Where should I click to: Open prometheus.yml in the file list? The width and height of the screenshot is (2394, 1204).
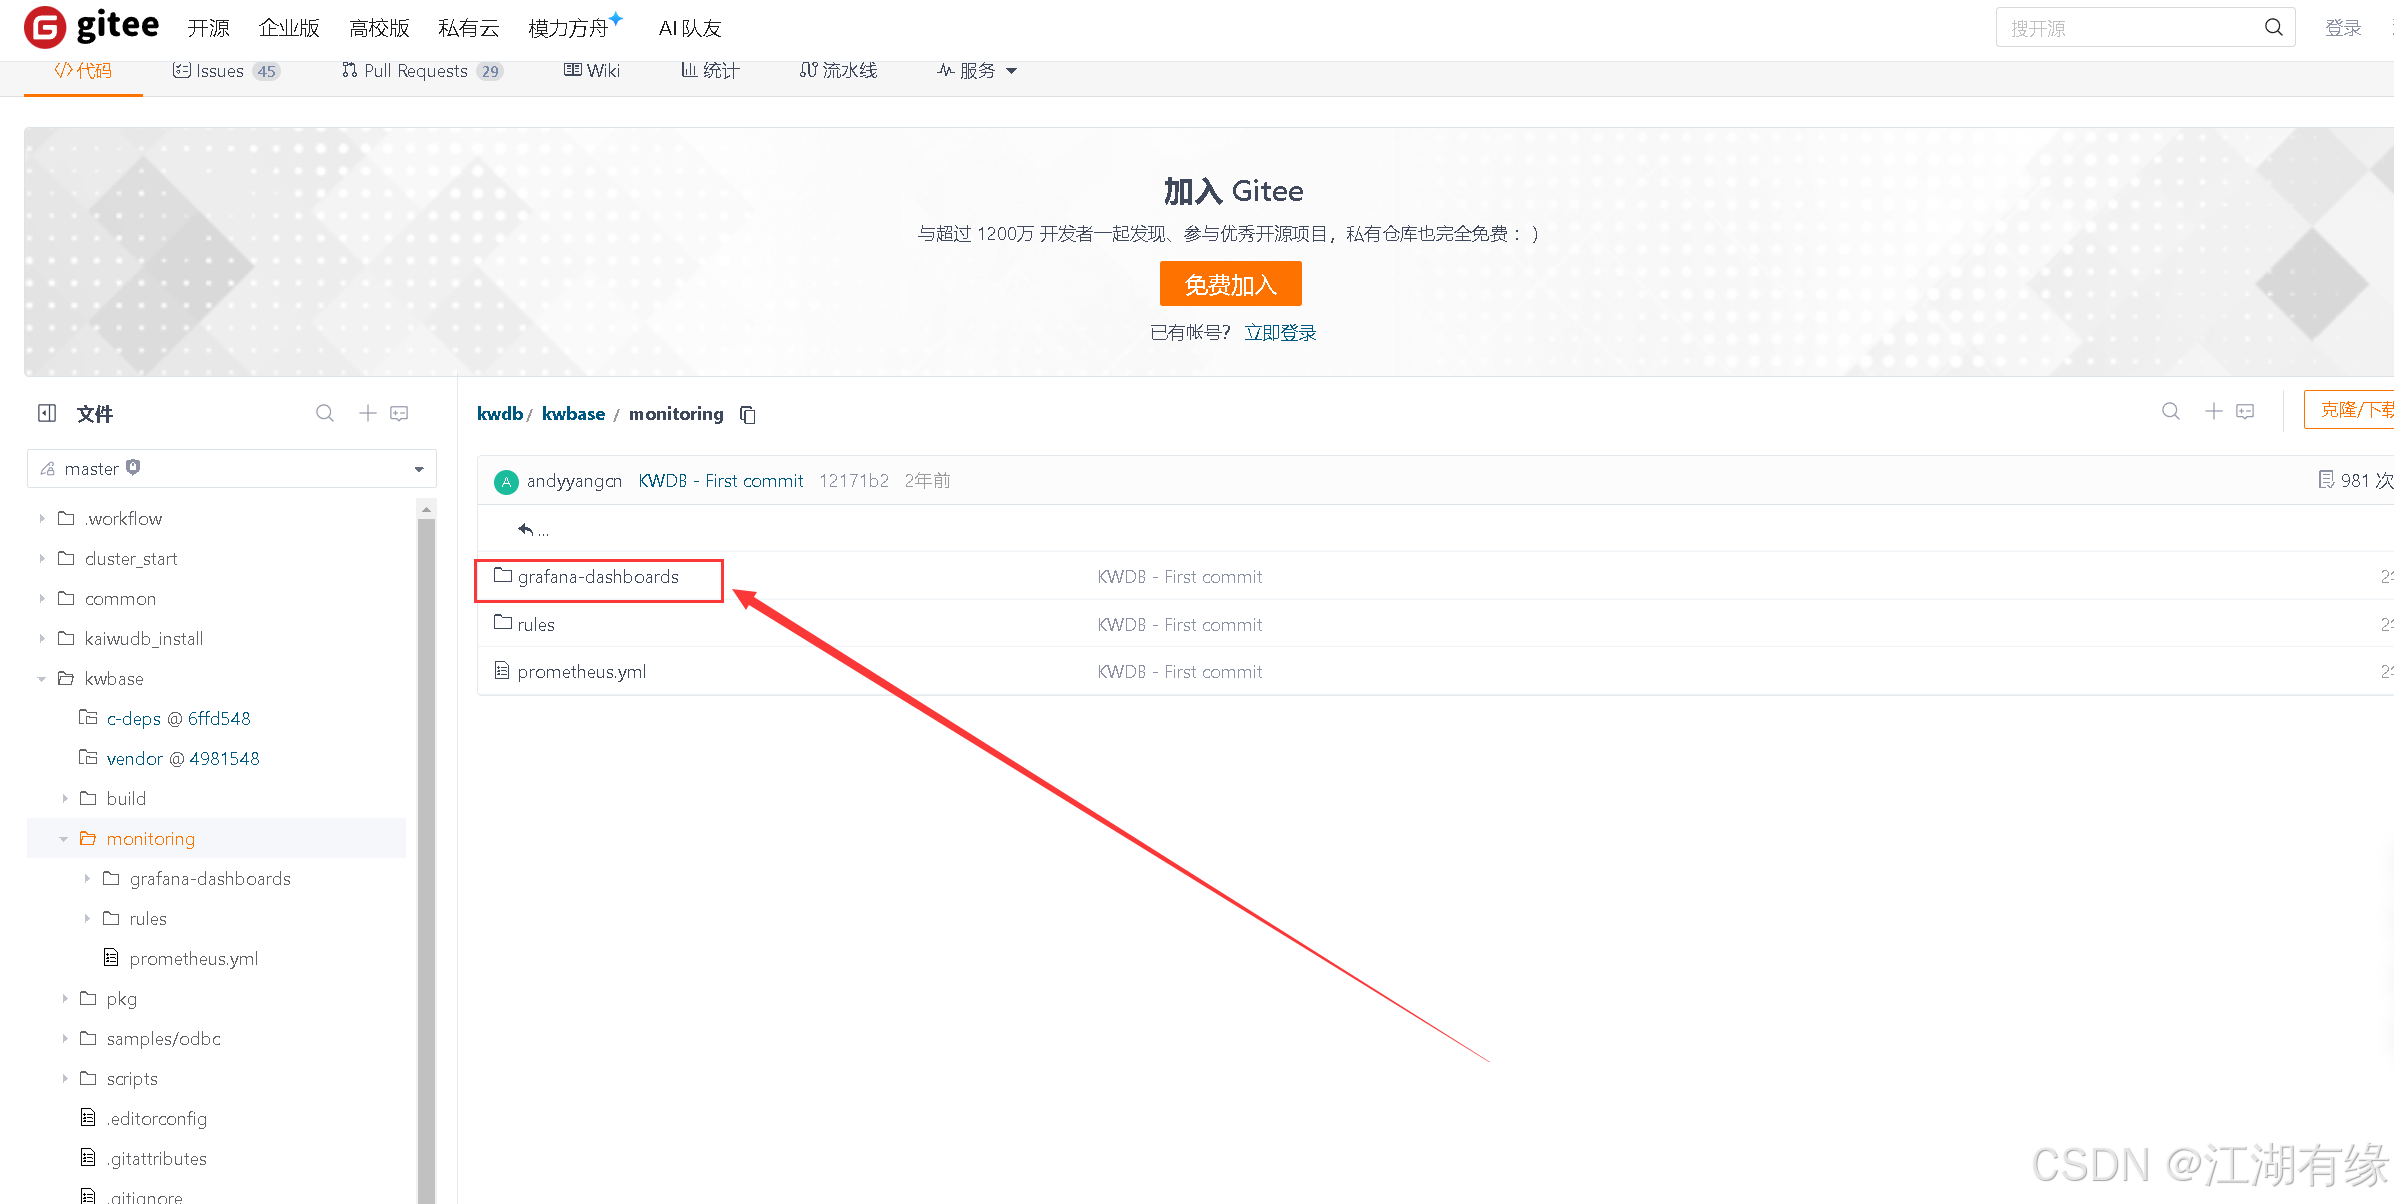pos(582,672)
